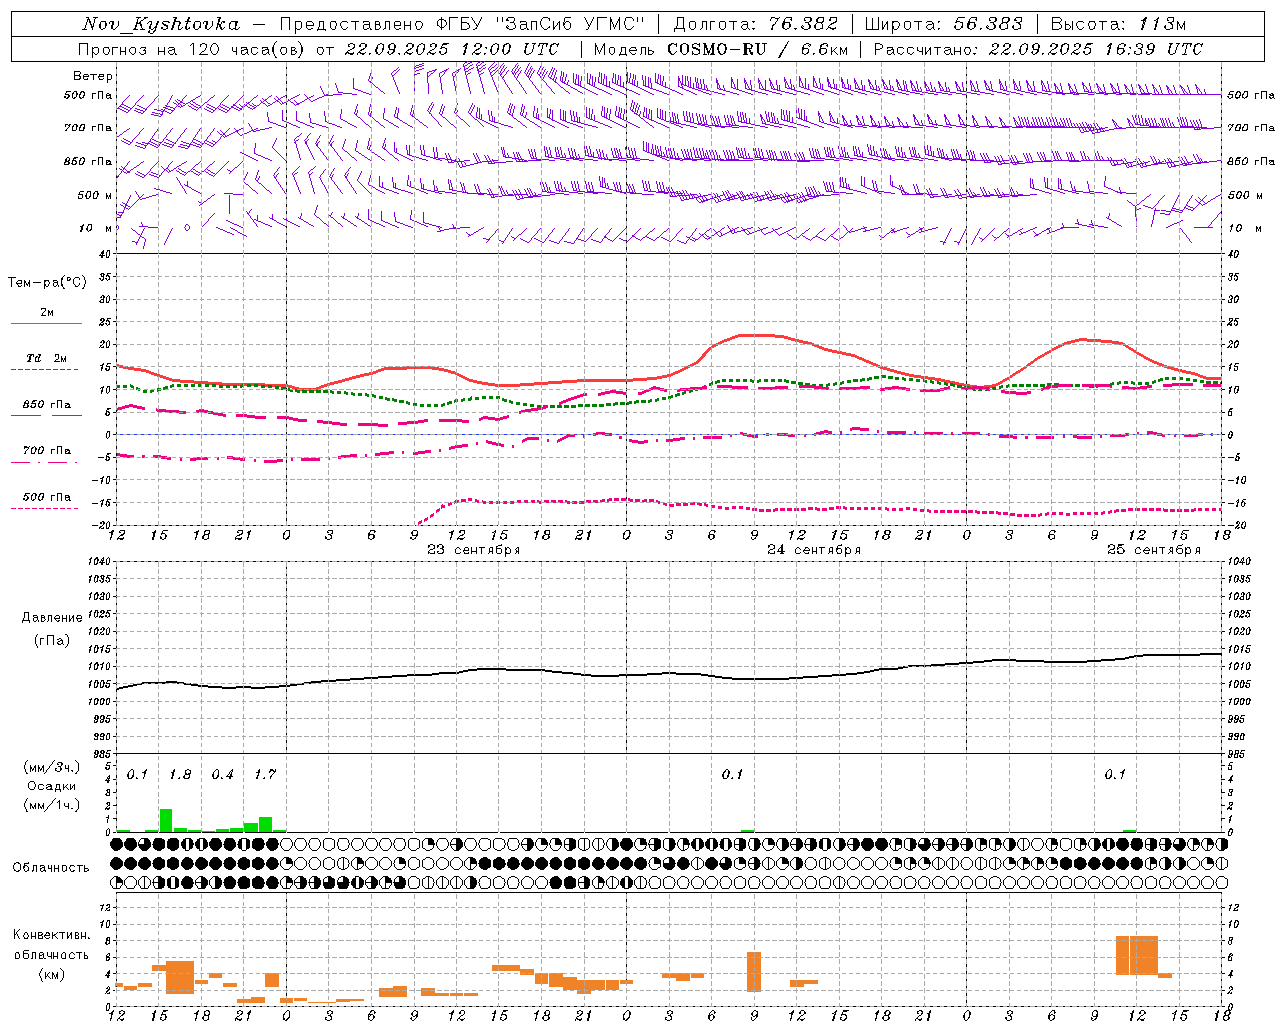Click the 'Прогноз на 120 часа(ов)' text
The height and width of the screenshot is (1024, 1280).
(x=192, y=49)
